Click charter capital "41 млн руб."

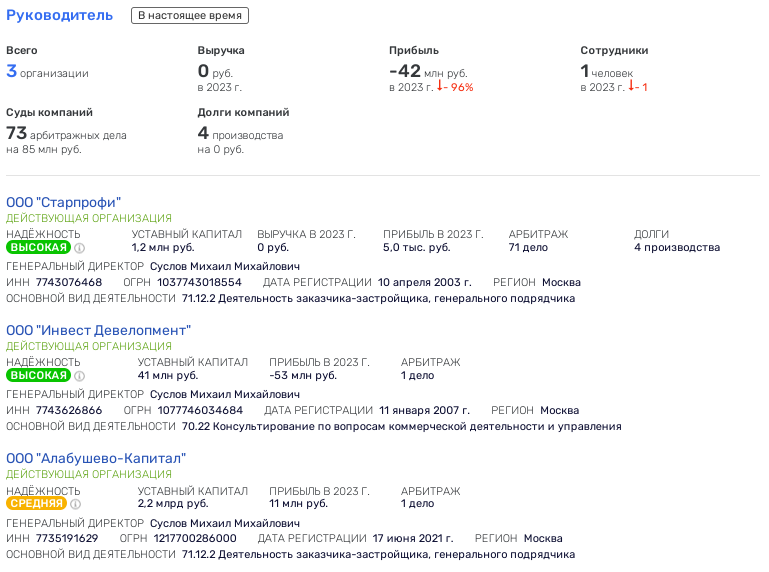coord(168,376)
